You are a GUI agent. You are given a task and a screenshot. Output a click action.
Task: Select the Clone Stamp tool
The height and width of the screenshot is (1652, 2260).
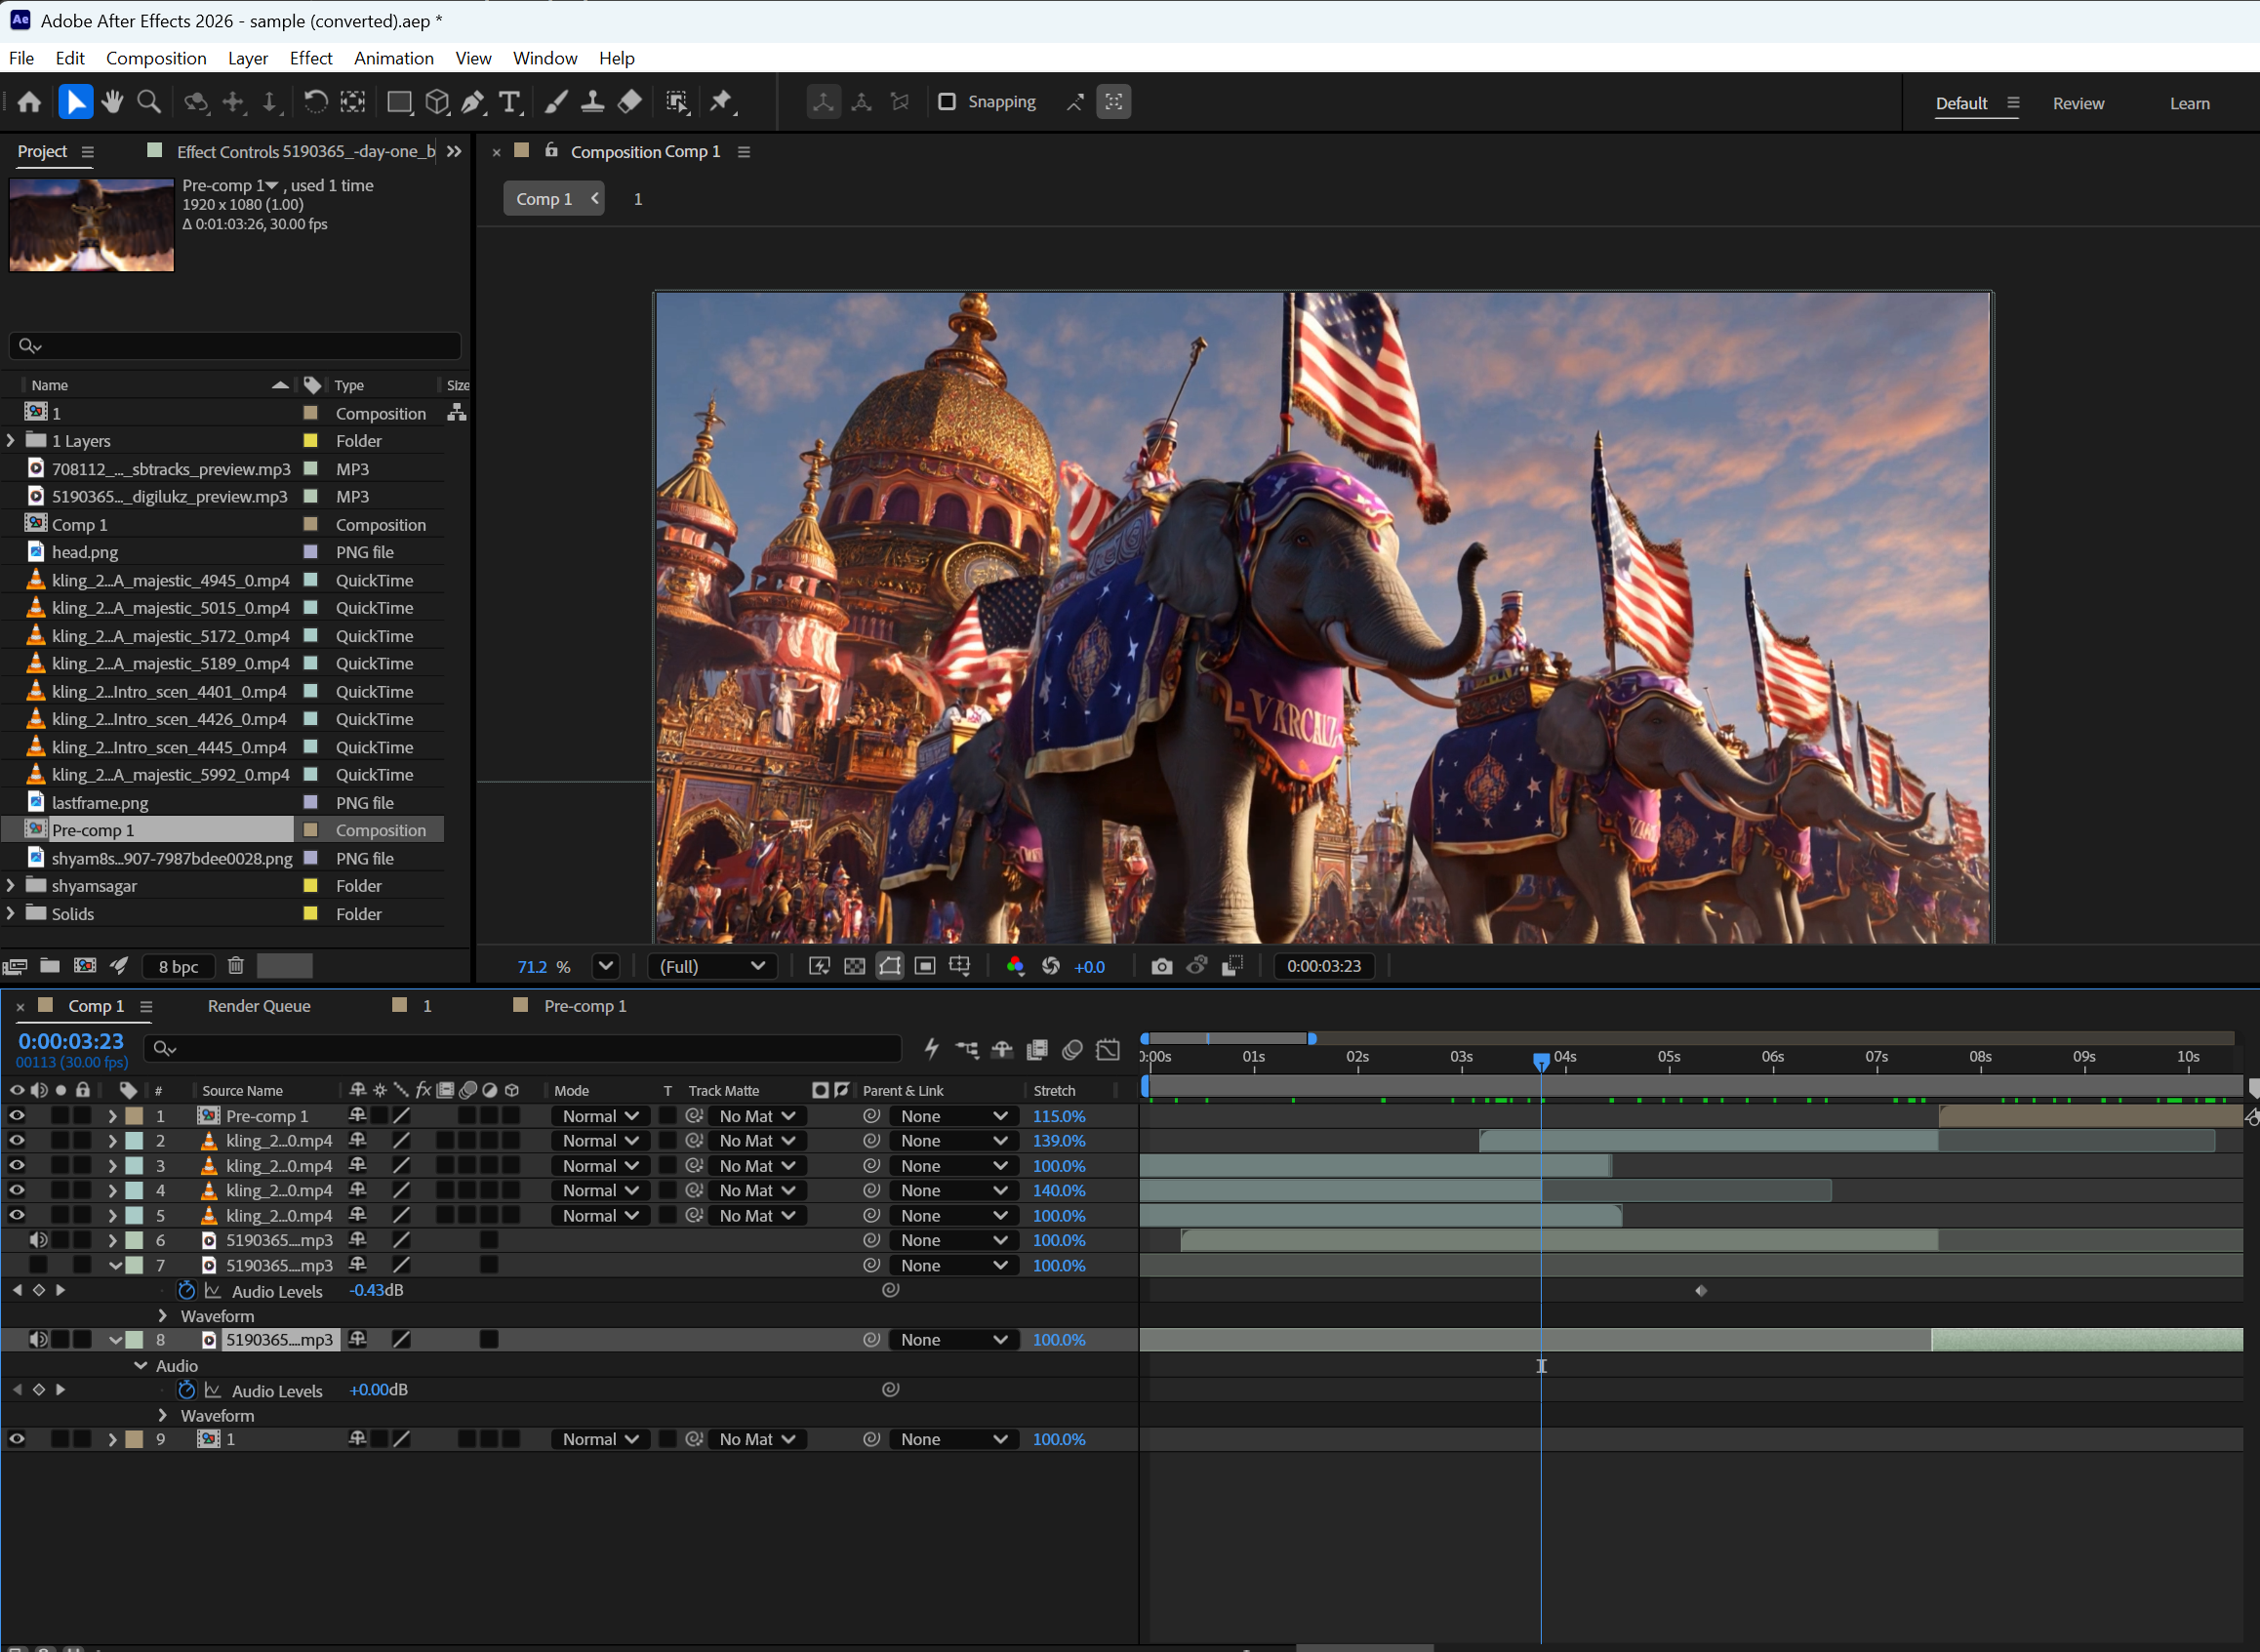point(592,102)
